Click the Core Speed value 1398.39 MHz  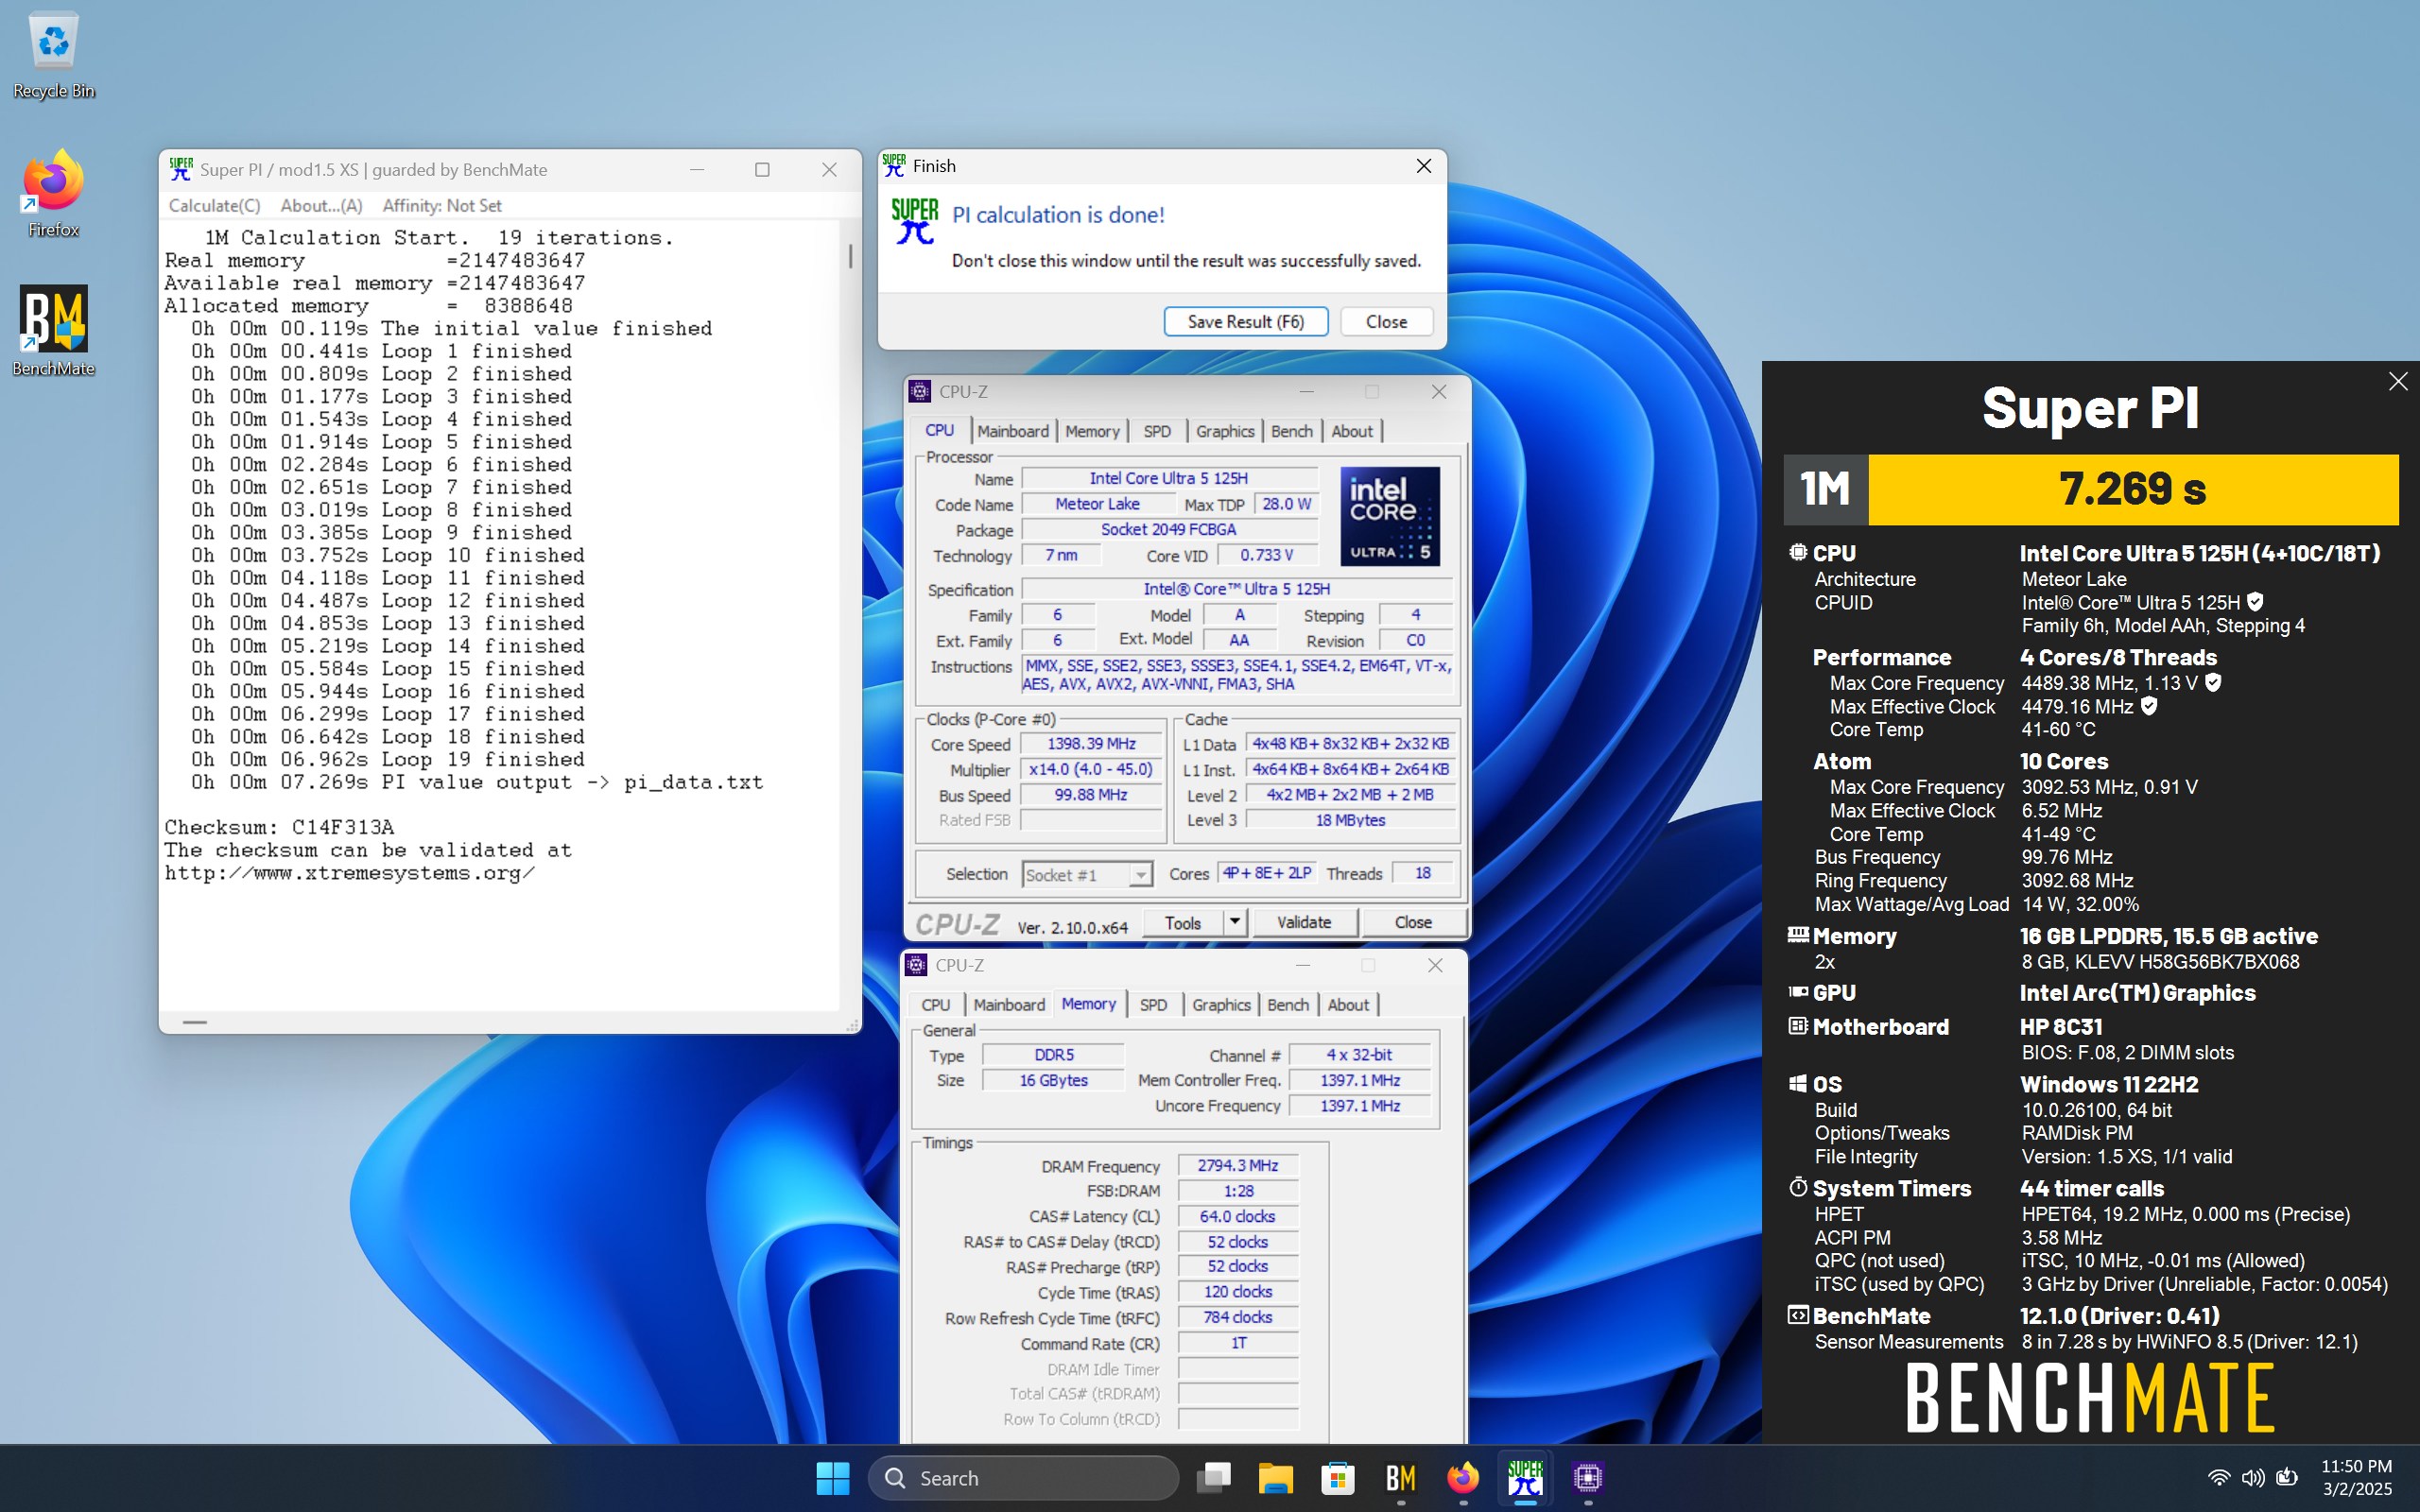(x=1091, y=744)
